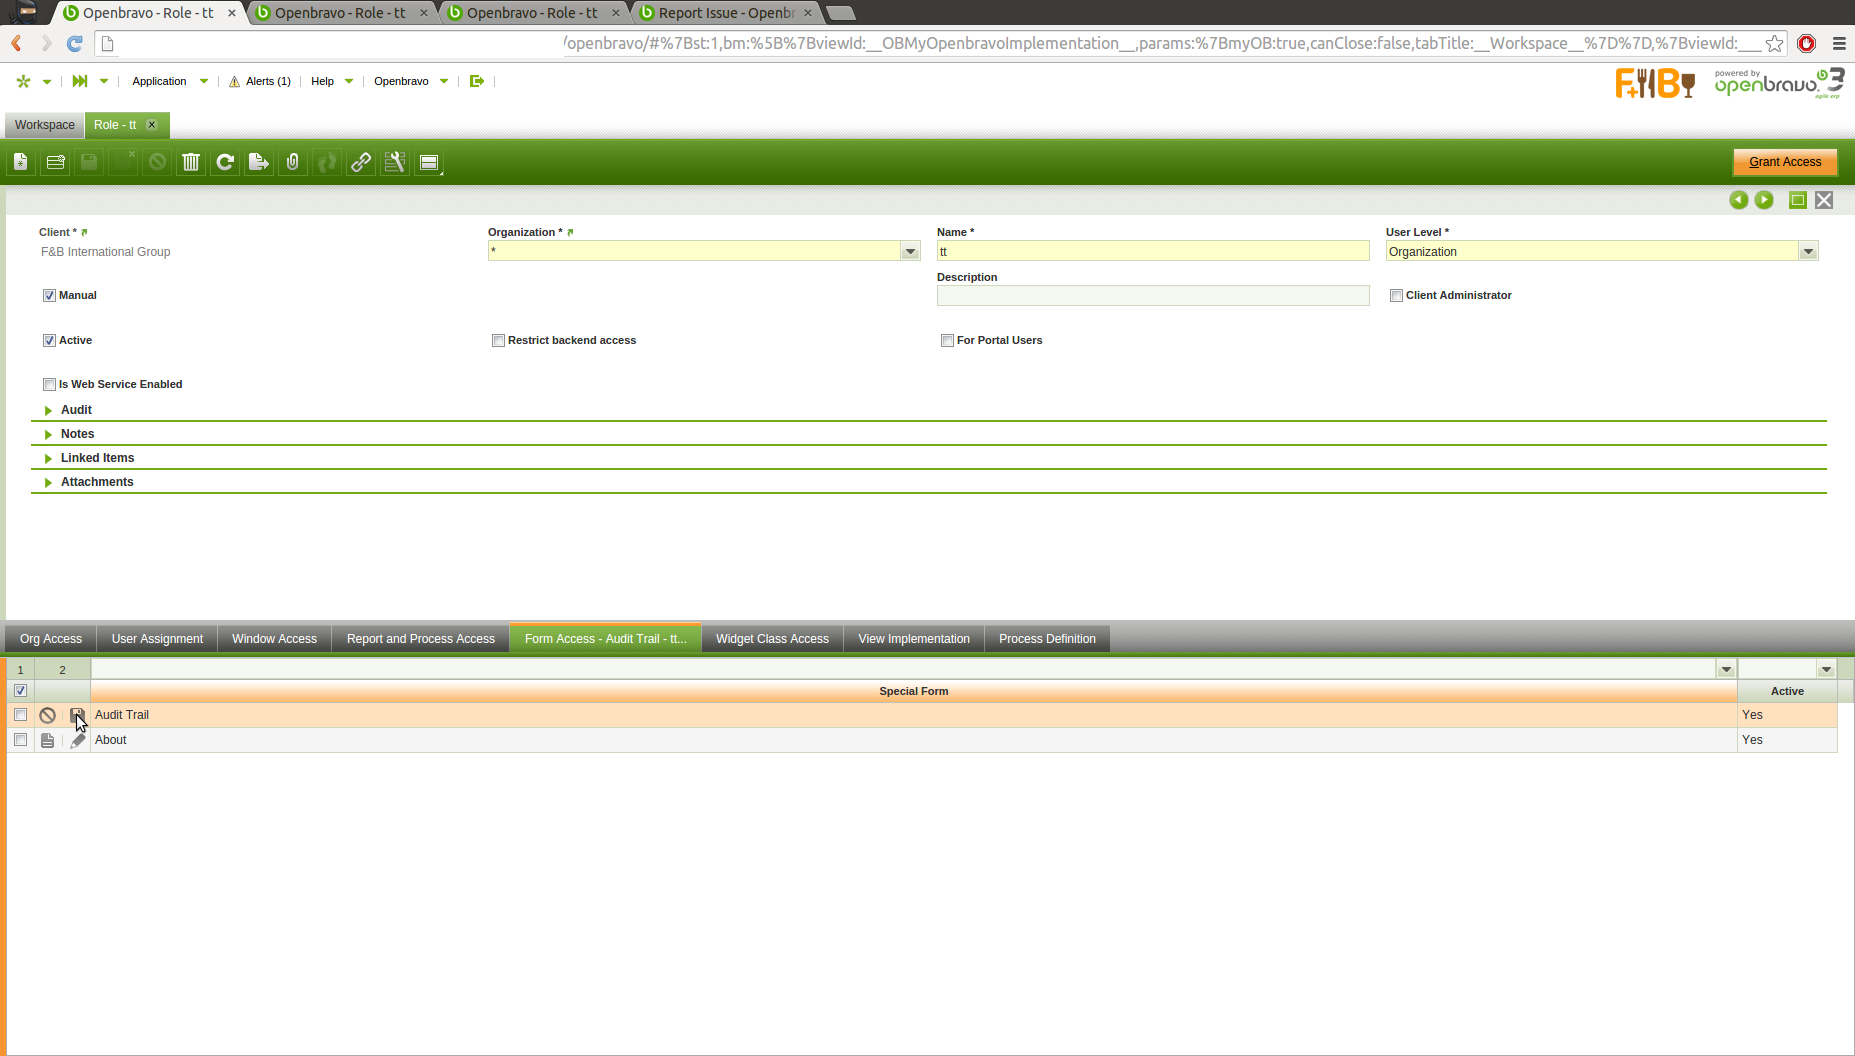The height and width of the screenshot is (1056, 1855).
Task: Click the trash delete record icon
Action: coord(191,162)
